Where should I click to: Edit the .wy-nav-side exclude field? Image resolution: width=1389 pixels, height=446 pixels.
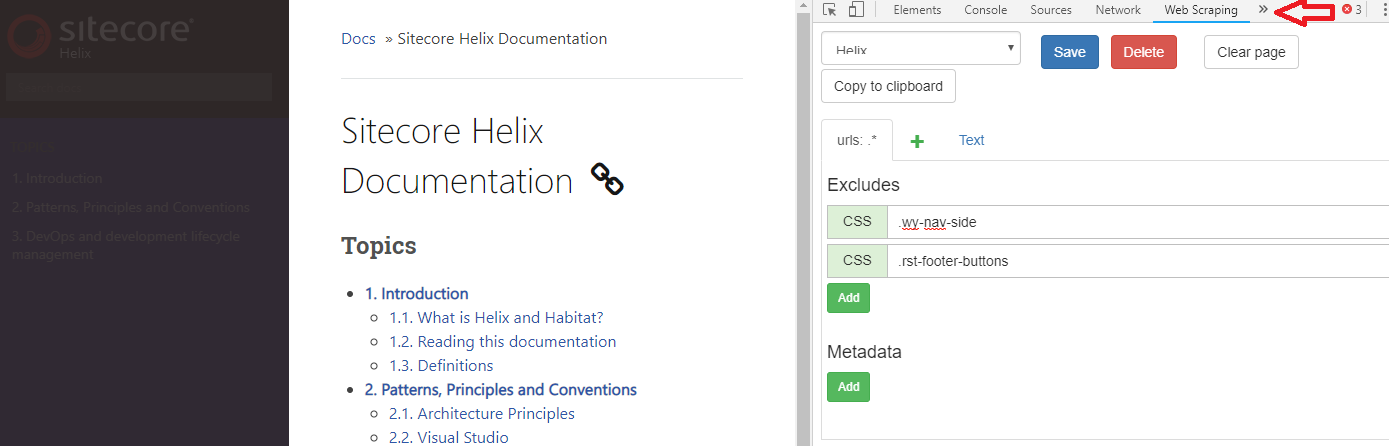coord(1138,222)
